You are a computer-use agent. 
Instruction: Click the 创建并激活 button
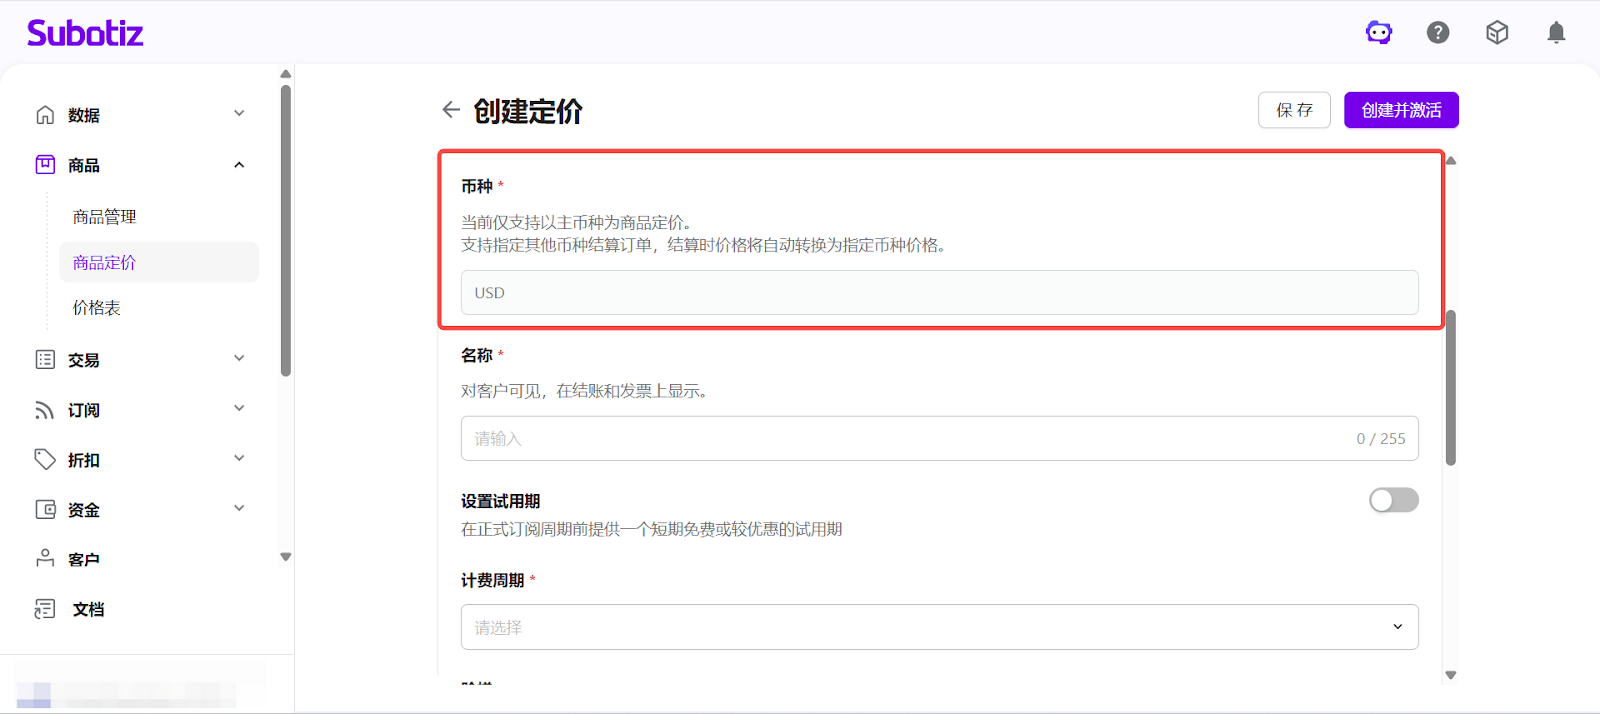[x=1401, y=110]
